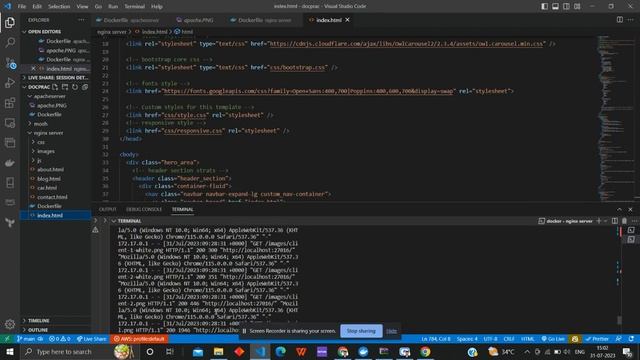Open the Extensions view

point(10,103)
